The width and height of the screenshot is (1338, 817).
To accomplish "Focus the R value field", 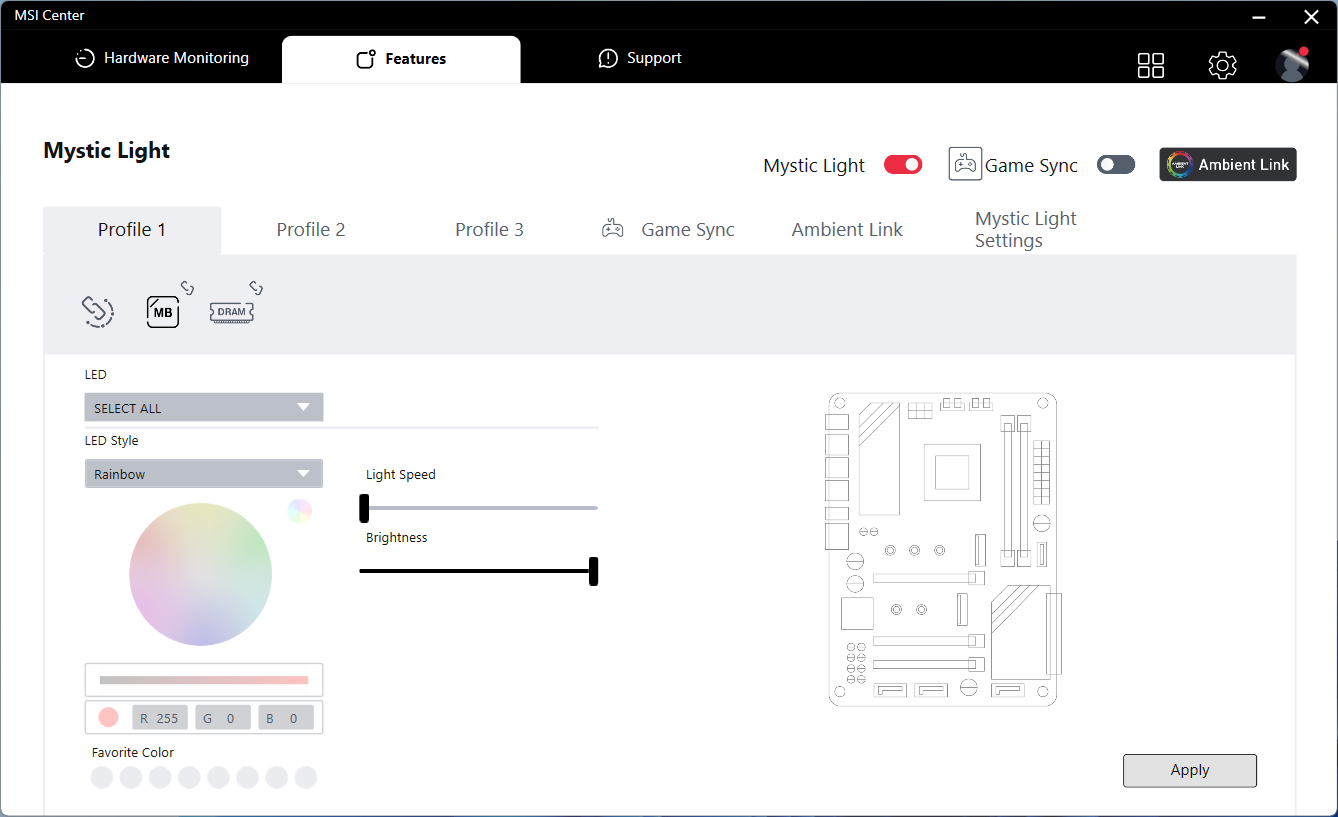I will (160, 718).
